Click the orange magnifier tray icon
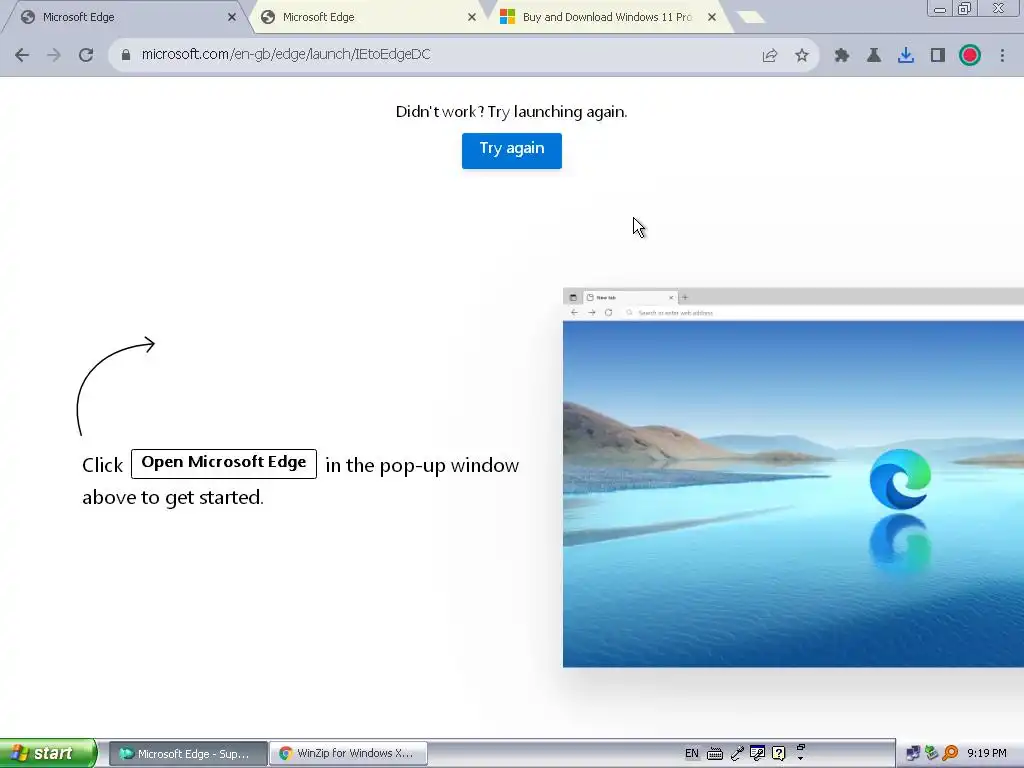 (950, 754)
